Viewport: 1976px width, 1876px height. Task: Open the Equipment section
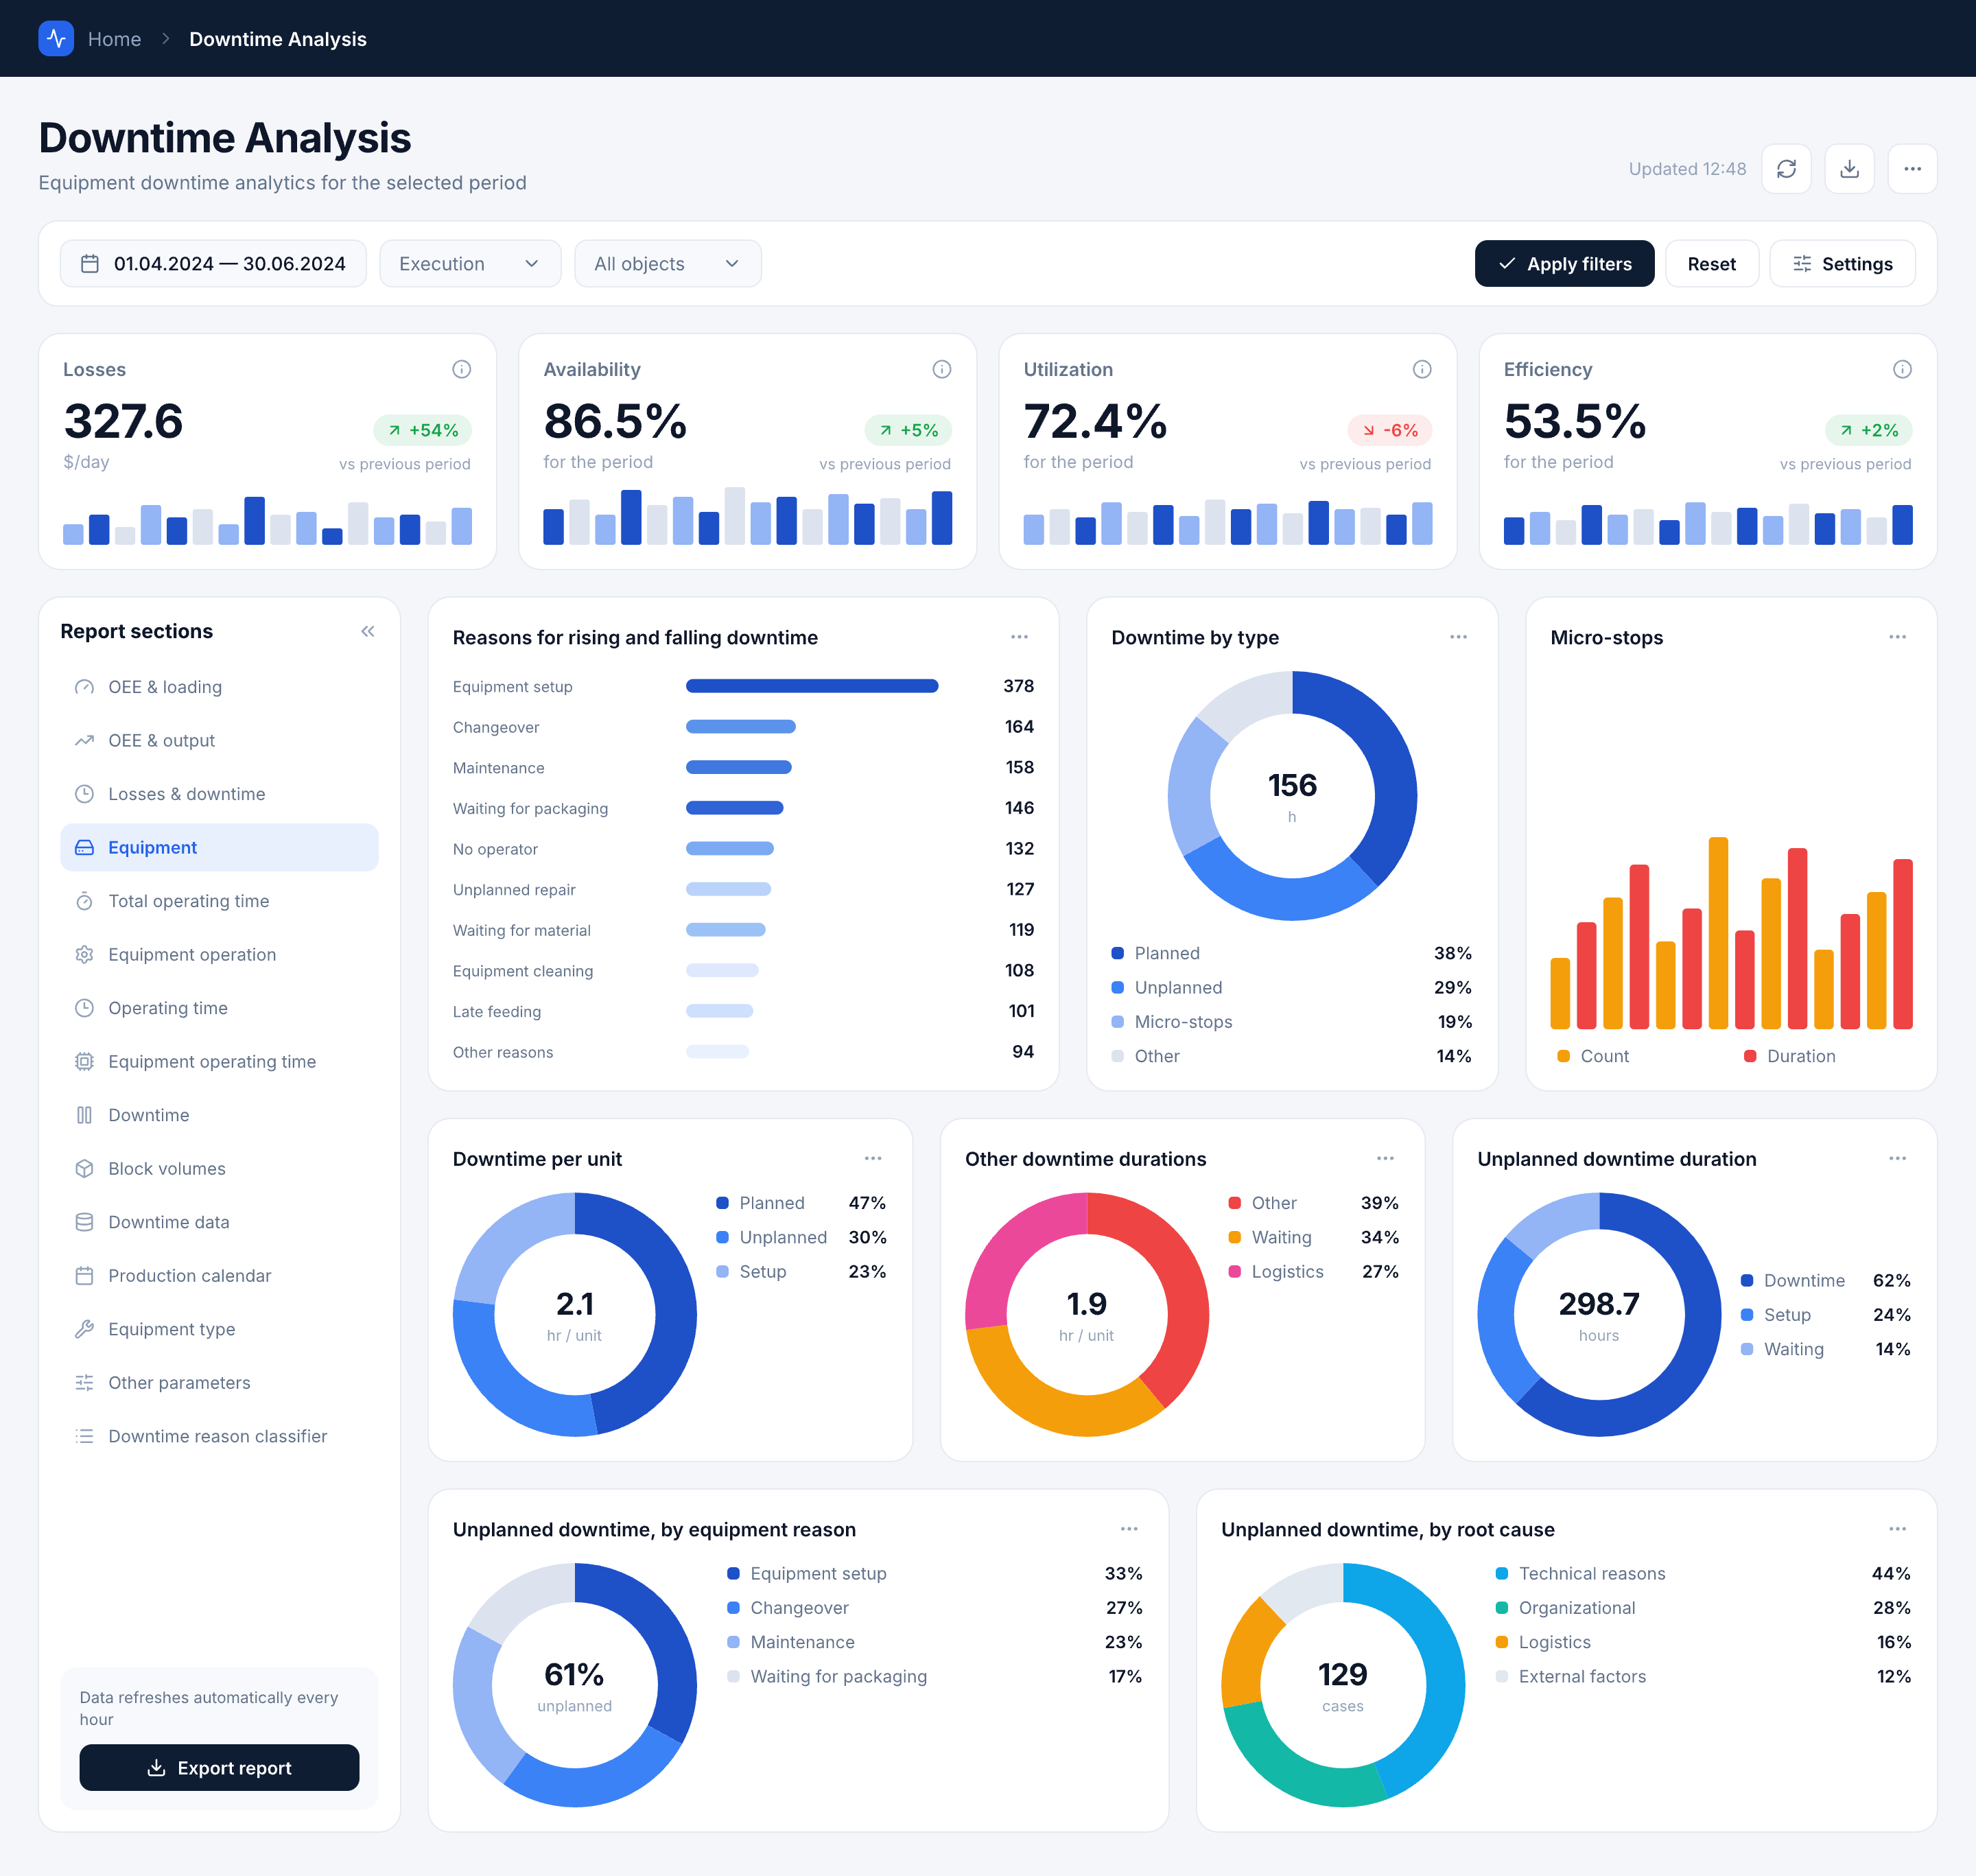coord(219,848)
